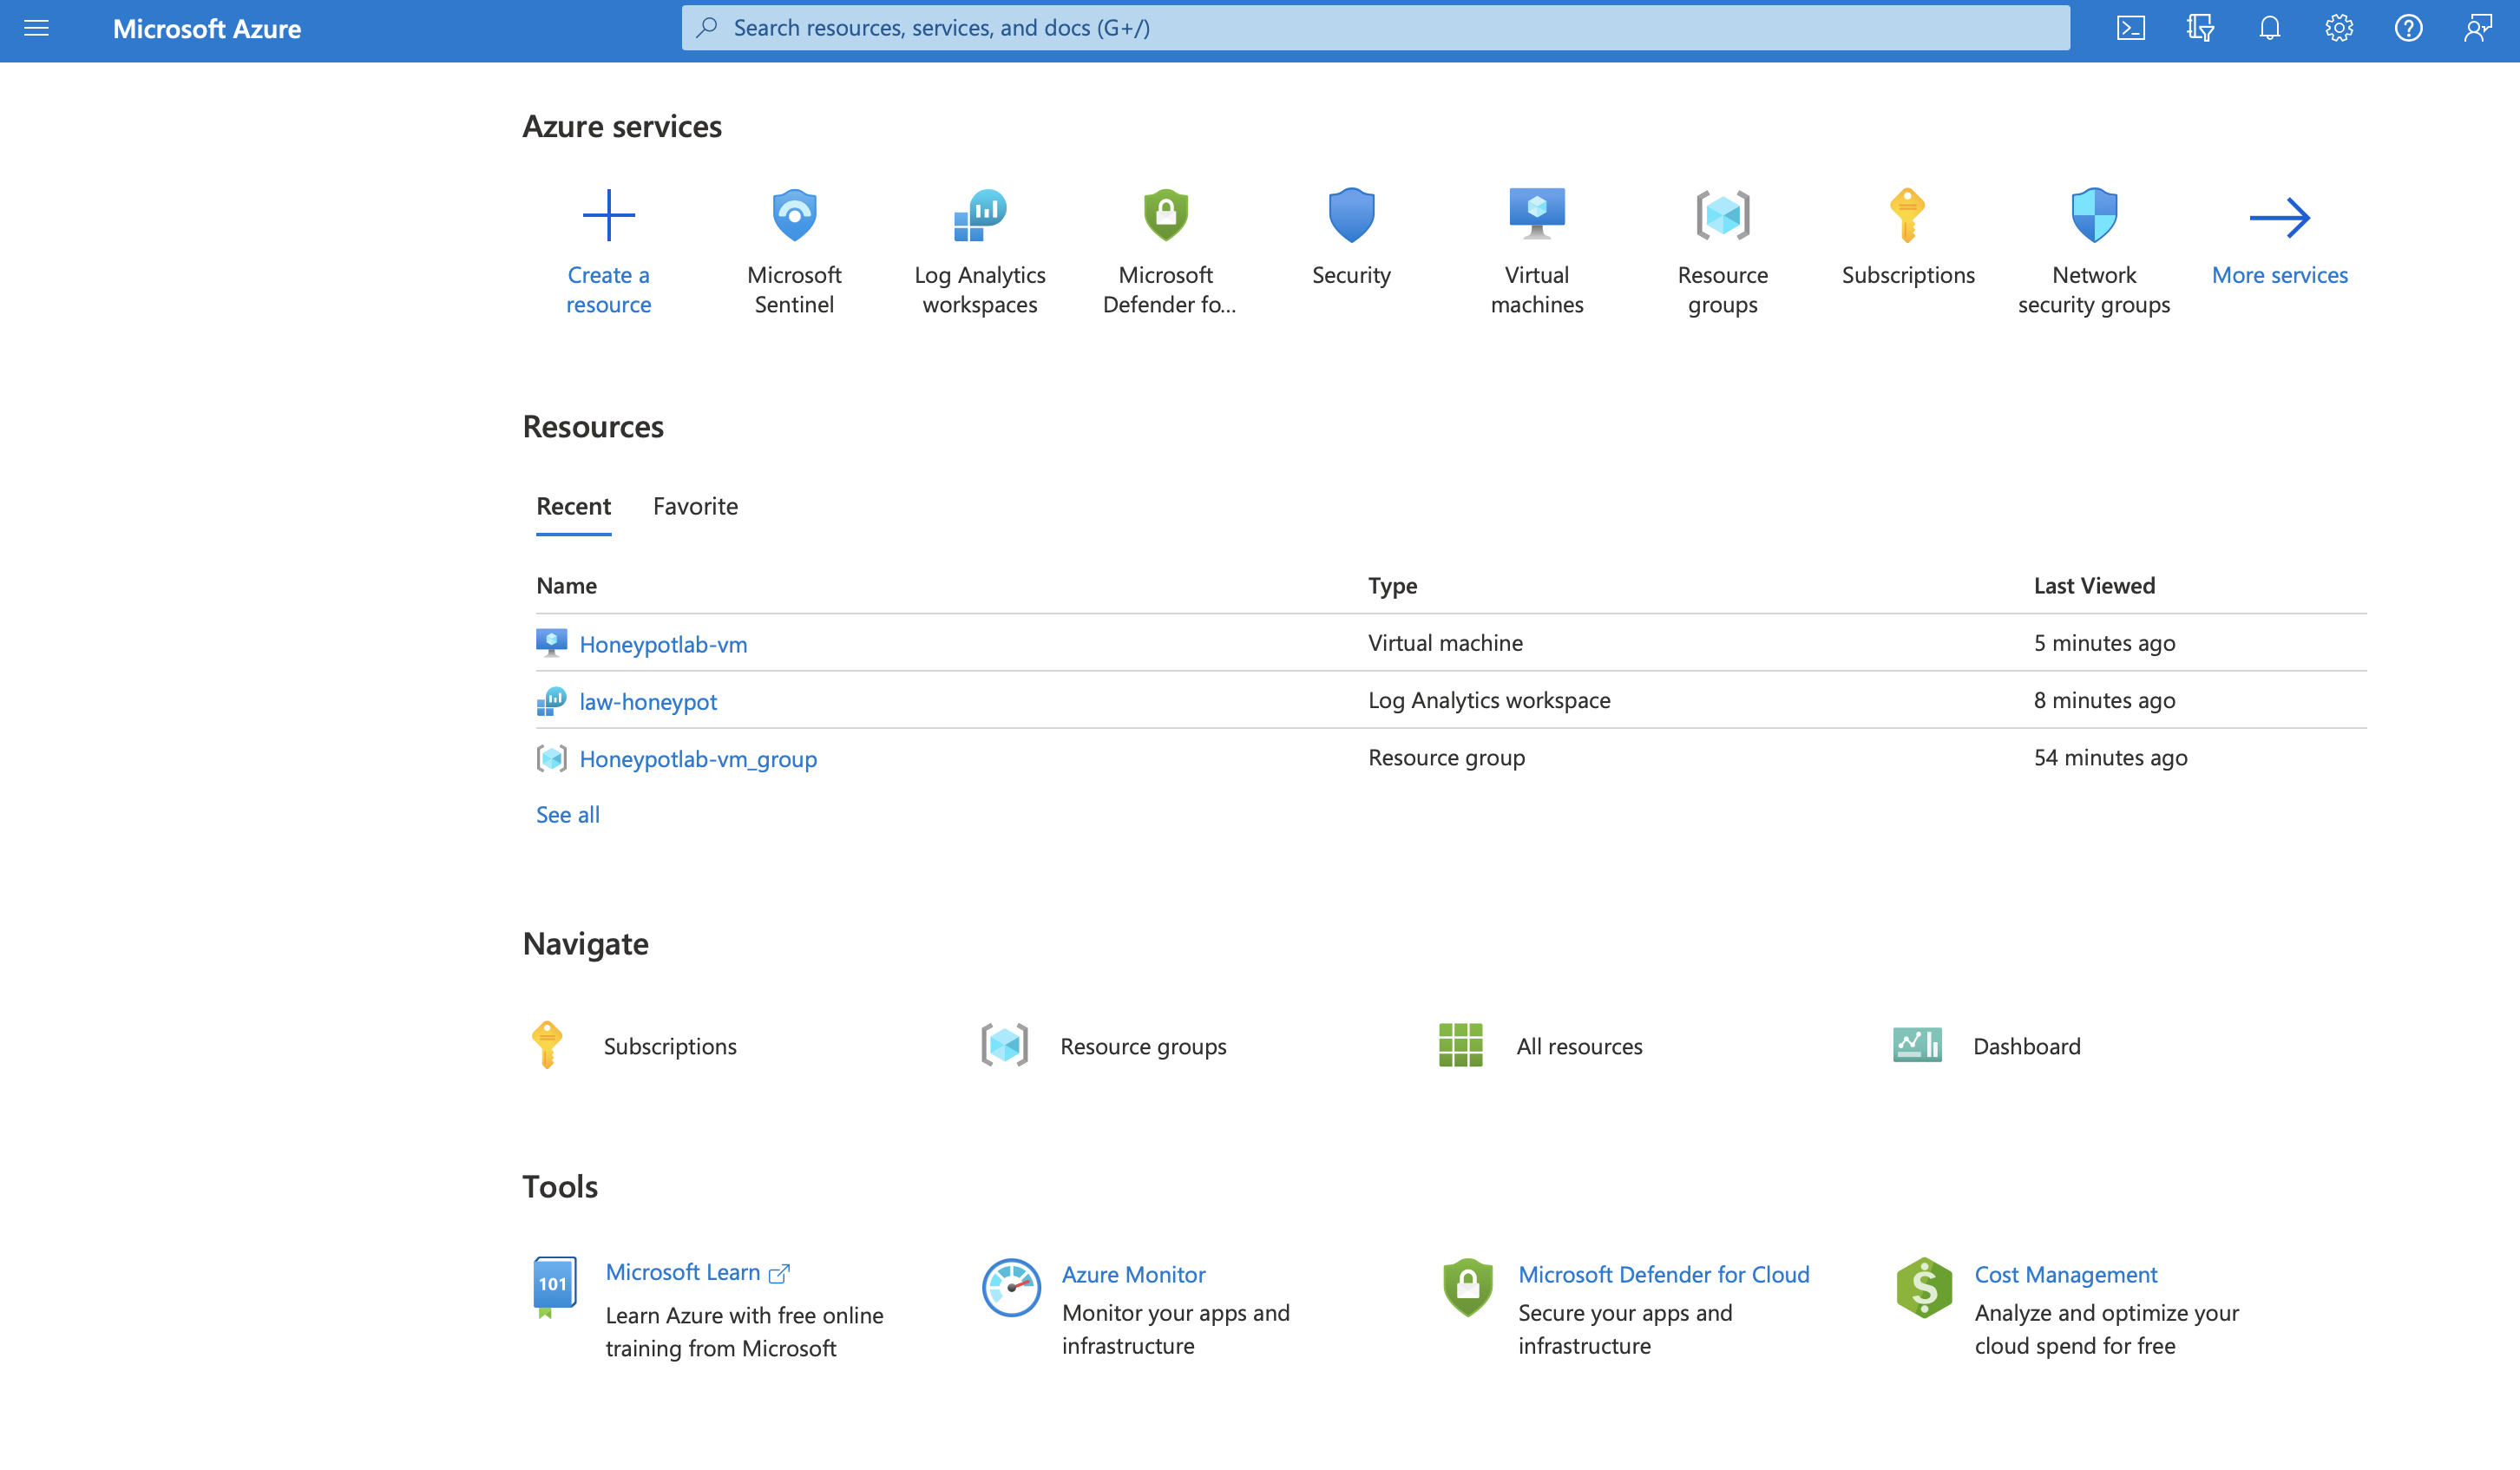This screenshot has width=2520, height=1470.
Task: Open Microsoft Sentinel service icon
Action: [x=794, y=215]
